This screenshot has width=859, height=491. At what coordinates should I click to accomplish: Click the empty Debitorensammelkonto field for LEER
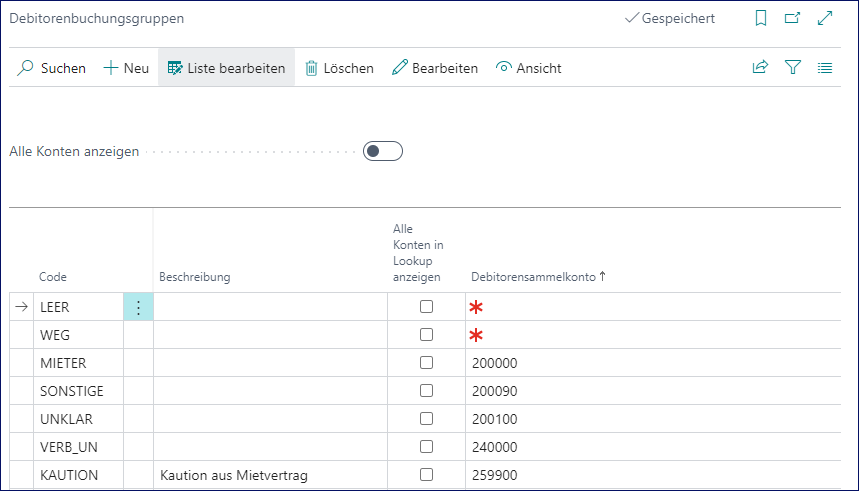[653, 307]
